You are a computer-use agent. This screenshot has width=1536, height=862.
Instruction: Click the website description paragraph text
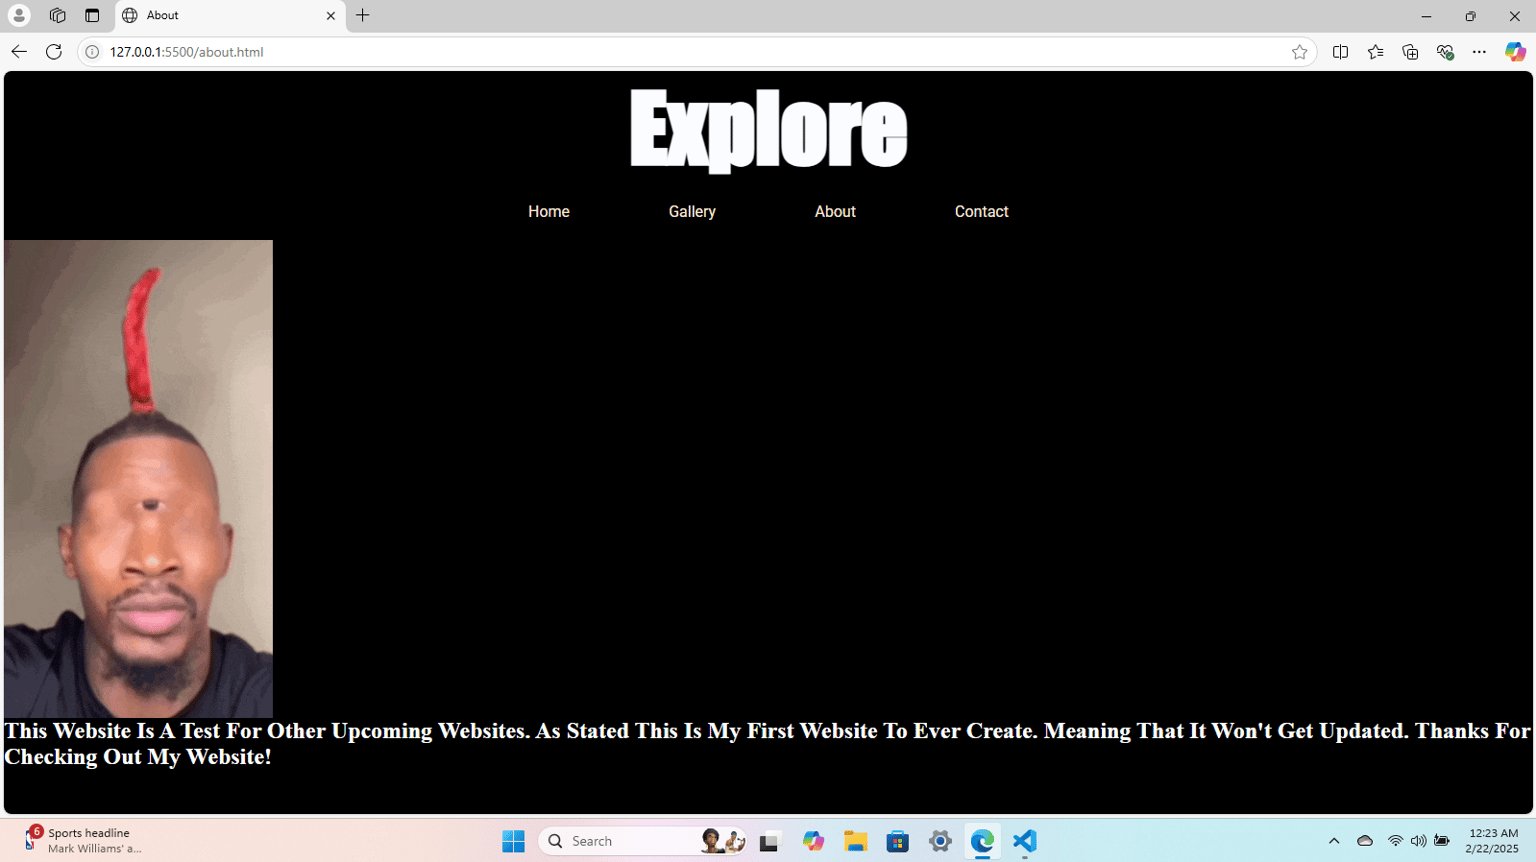(767, 744)
